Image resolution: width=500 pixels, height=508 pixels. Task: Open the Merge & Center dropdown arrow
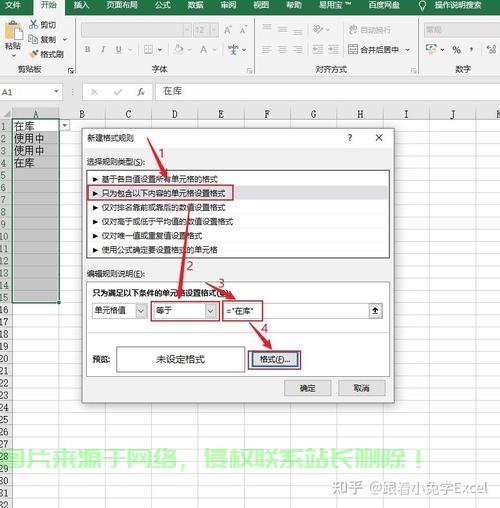(x=407, y=50)
